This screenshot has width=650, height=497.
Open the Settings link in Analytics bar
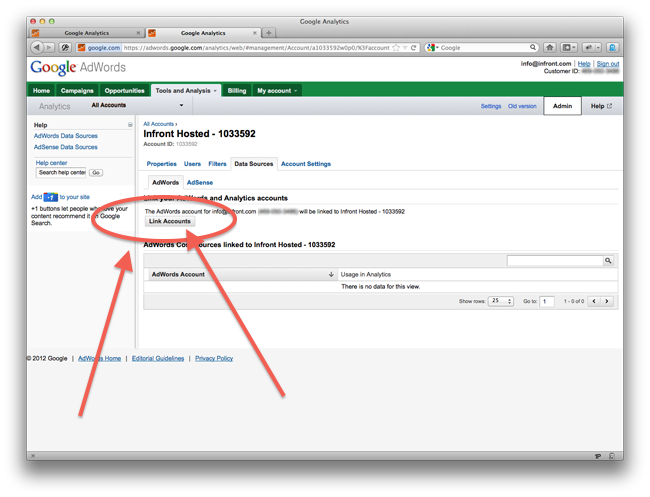pyautogui.click(x=491, y=106)
